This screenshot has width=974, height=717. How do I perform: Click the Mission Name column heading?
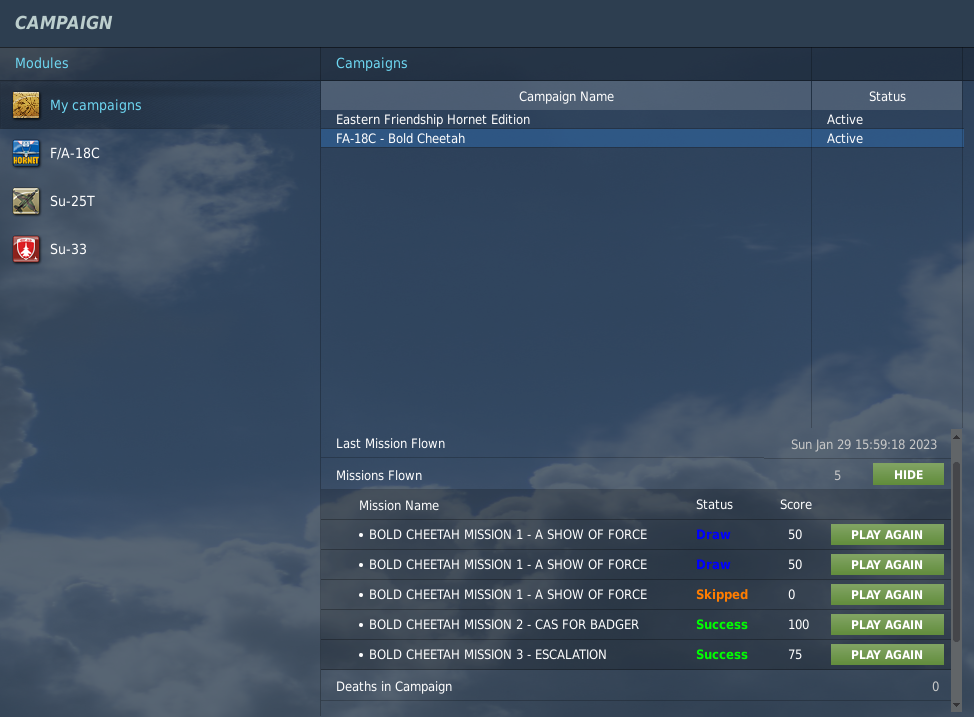[399, 505]
